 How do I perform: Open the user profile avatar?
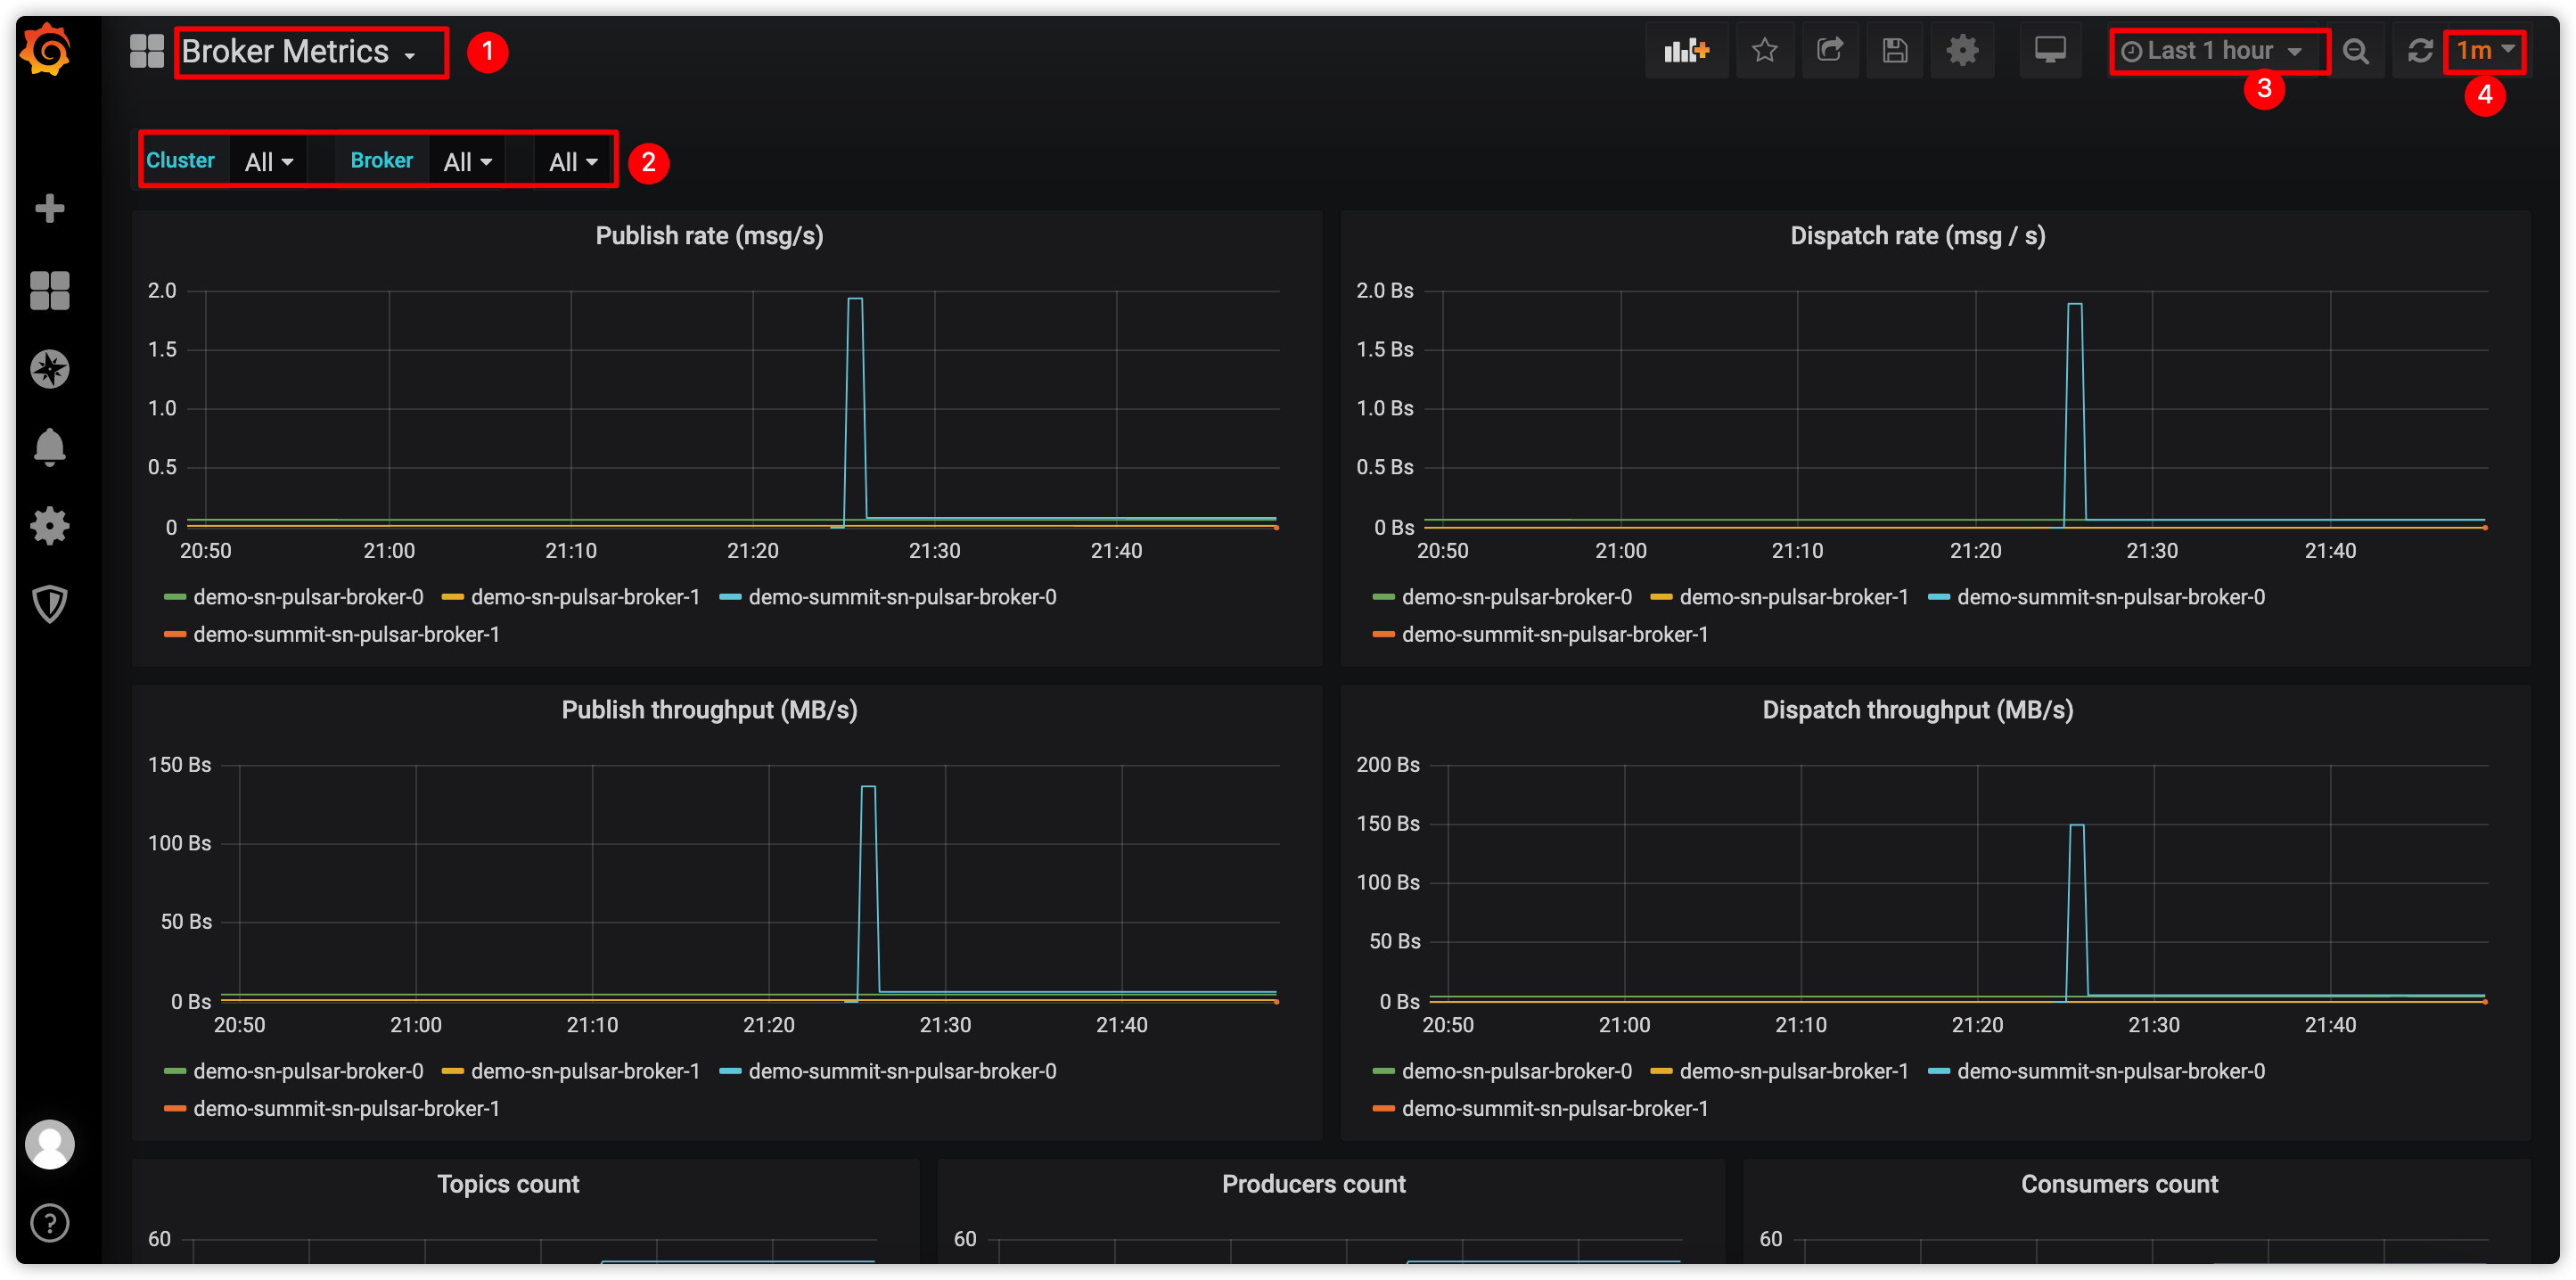click(x=49, y=1144)
